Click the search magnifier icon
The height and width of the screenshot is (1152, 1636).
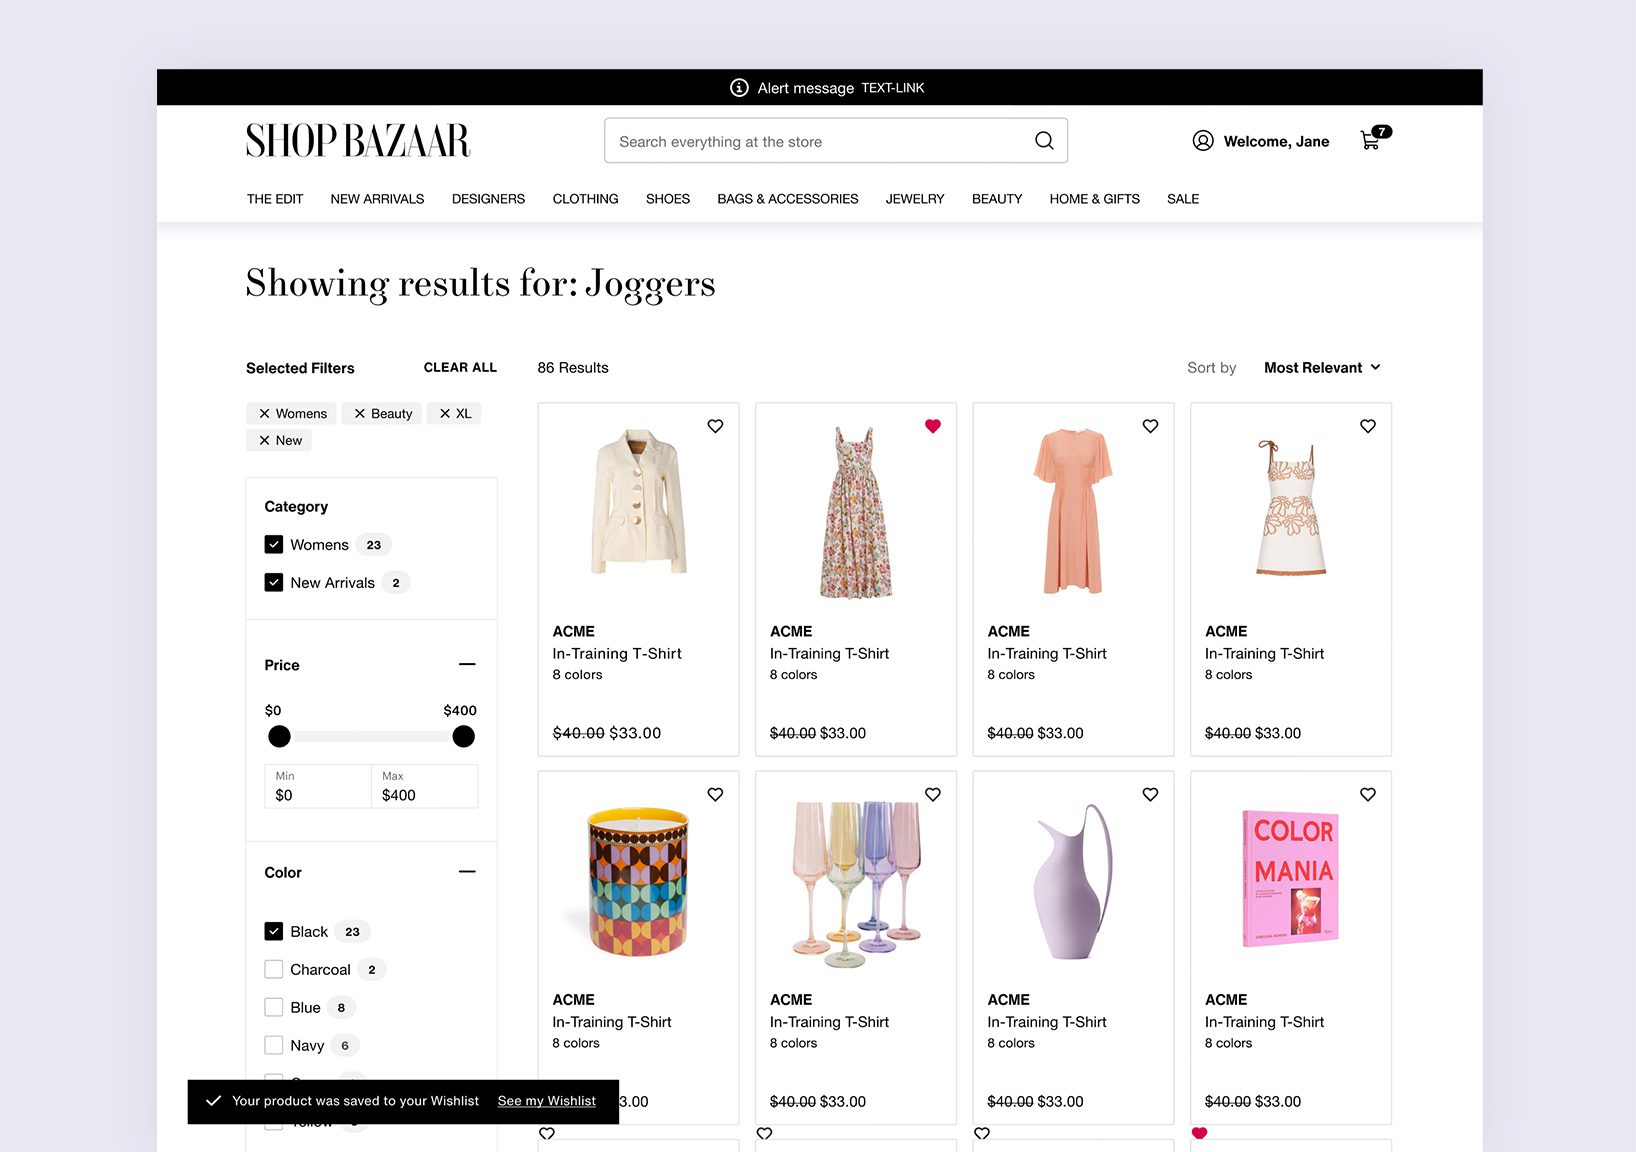tap(1044, 141)
